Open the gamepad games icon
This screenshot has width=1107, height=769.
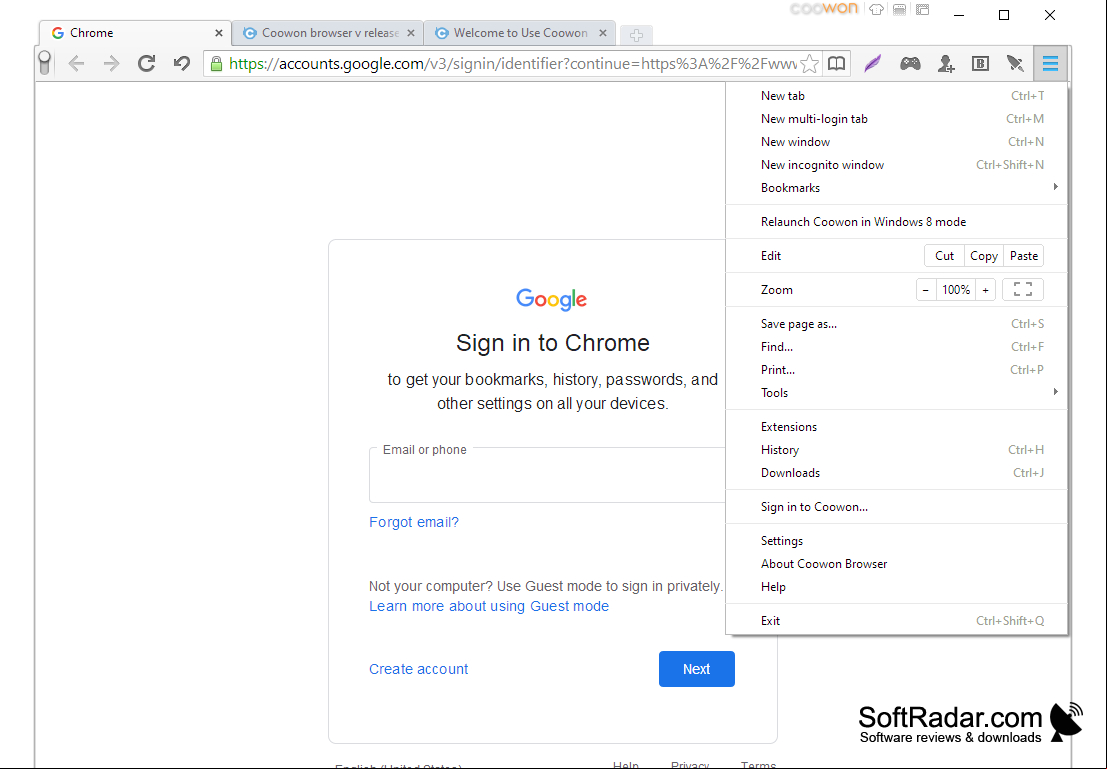click(910, 64)
